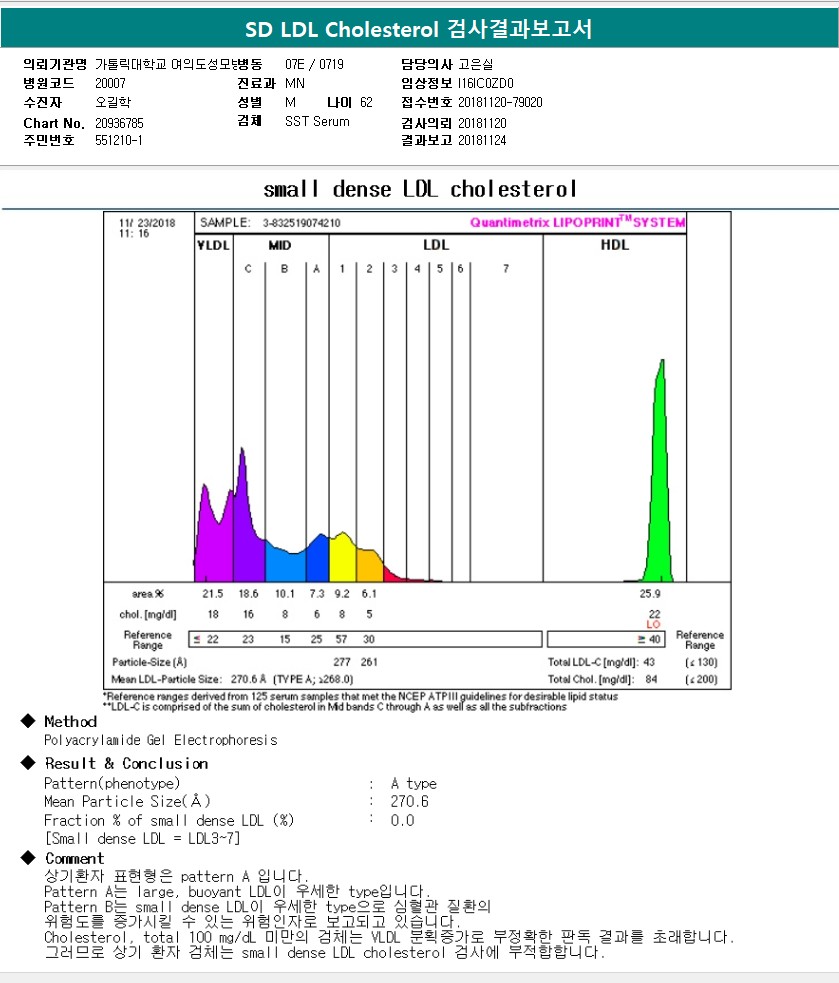Select test request date 20181120
Viewport: 839px width, 983px height.
click(x=482, y=124)
